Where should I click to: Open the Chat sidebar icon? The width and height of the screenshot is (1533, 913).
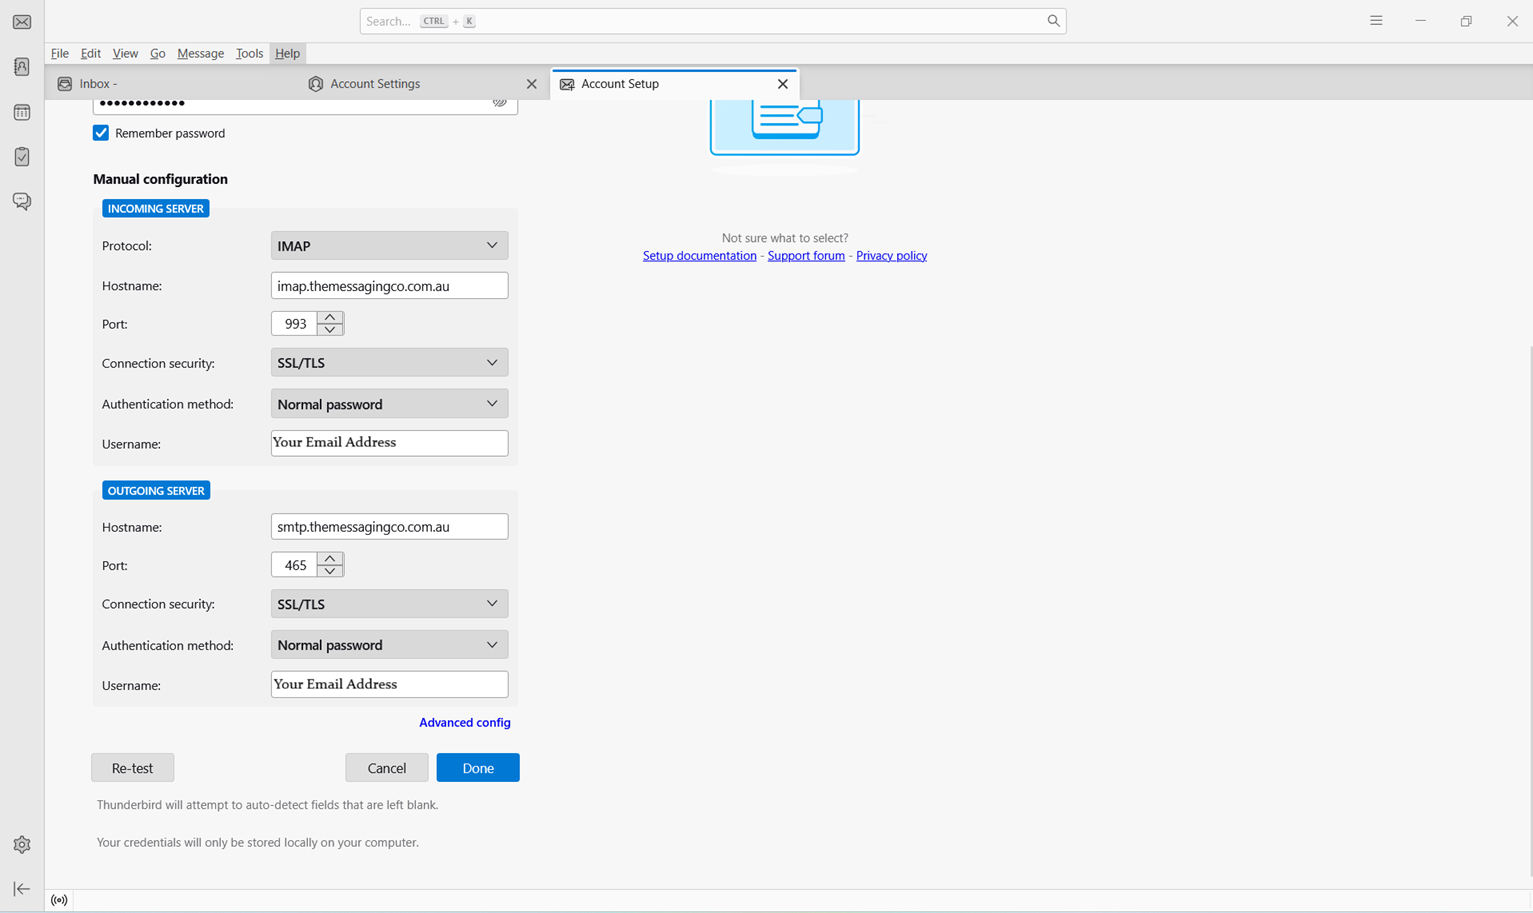point(22,202)
